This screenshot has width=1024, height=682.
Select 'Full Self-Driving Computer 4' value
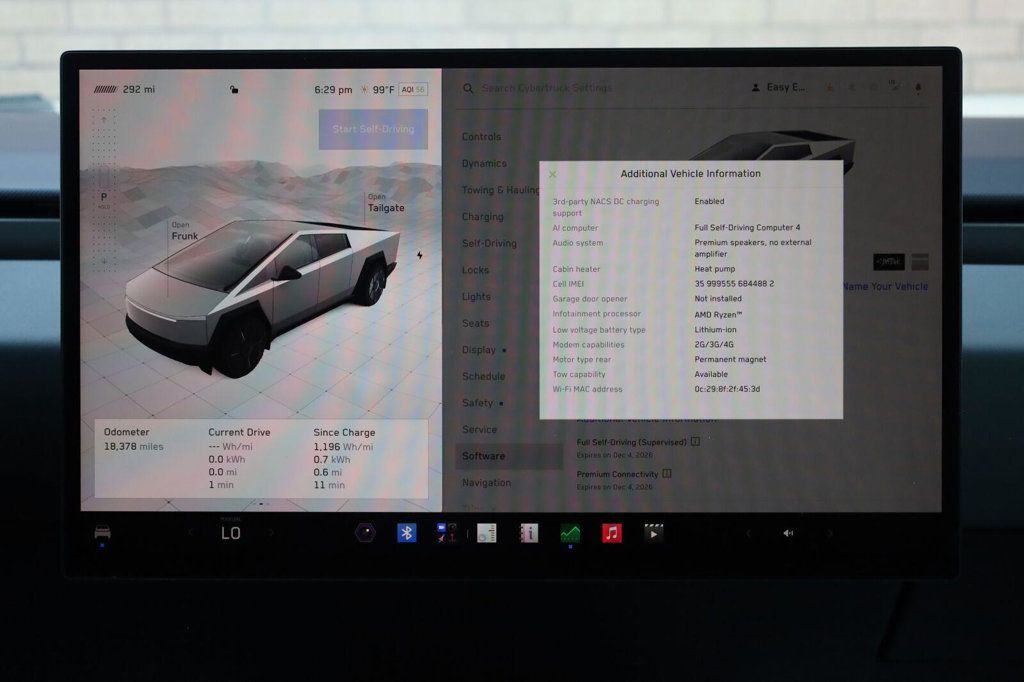point(747,227)
